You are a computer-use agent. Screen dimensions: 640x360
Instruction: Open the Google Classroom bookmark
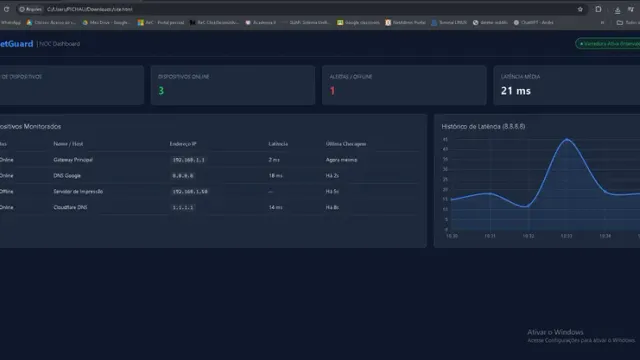(x=358, y=22)
